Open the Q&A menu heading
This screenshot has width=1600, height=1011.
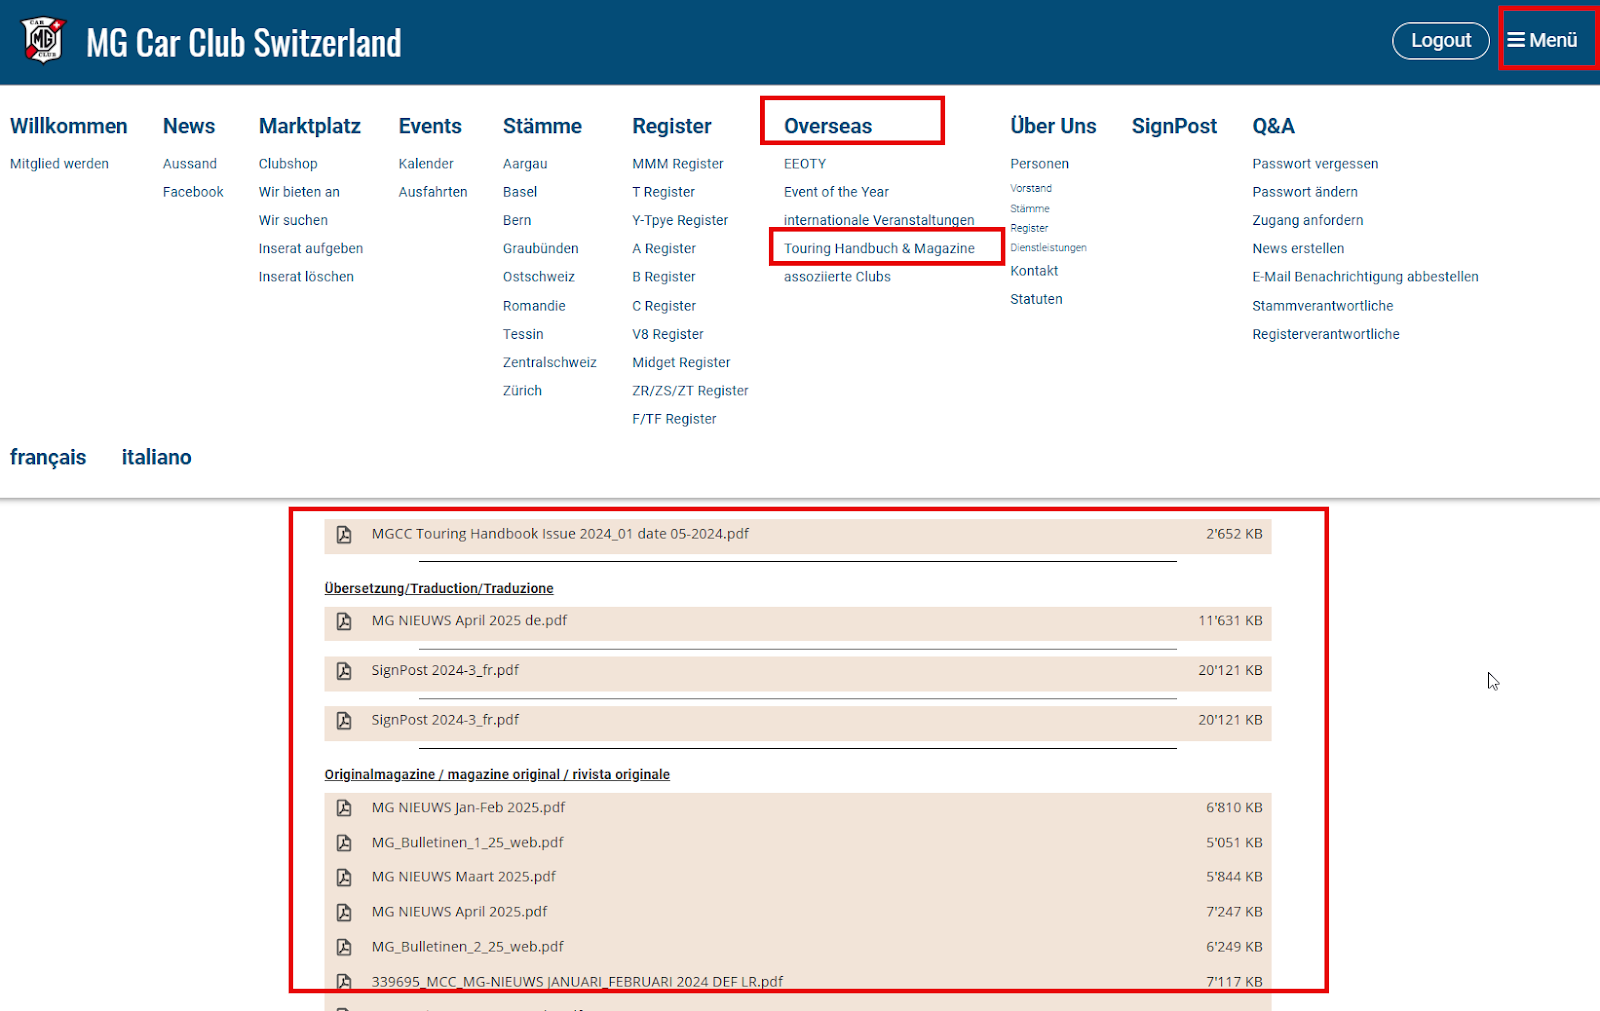pos(1274,126)
